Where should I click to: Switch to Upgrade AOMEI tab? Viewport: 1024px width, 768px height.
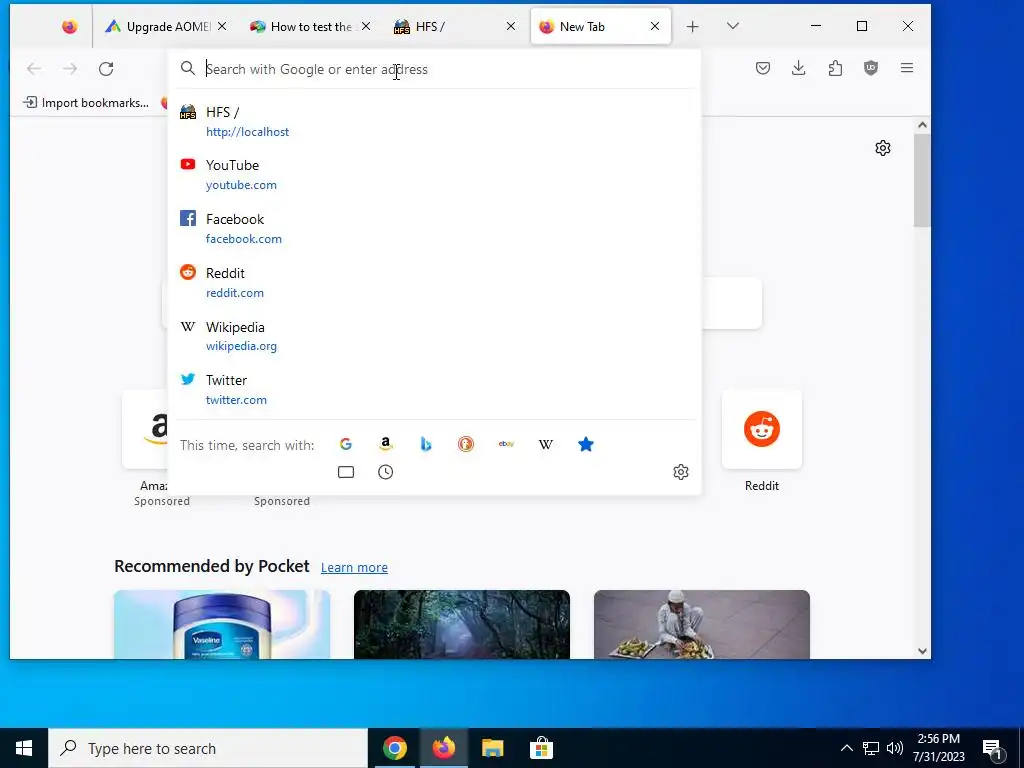(157, 27)
